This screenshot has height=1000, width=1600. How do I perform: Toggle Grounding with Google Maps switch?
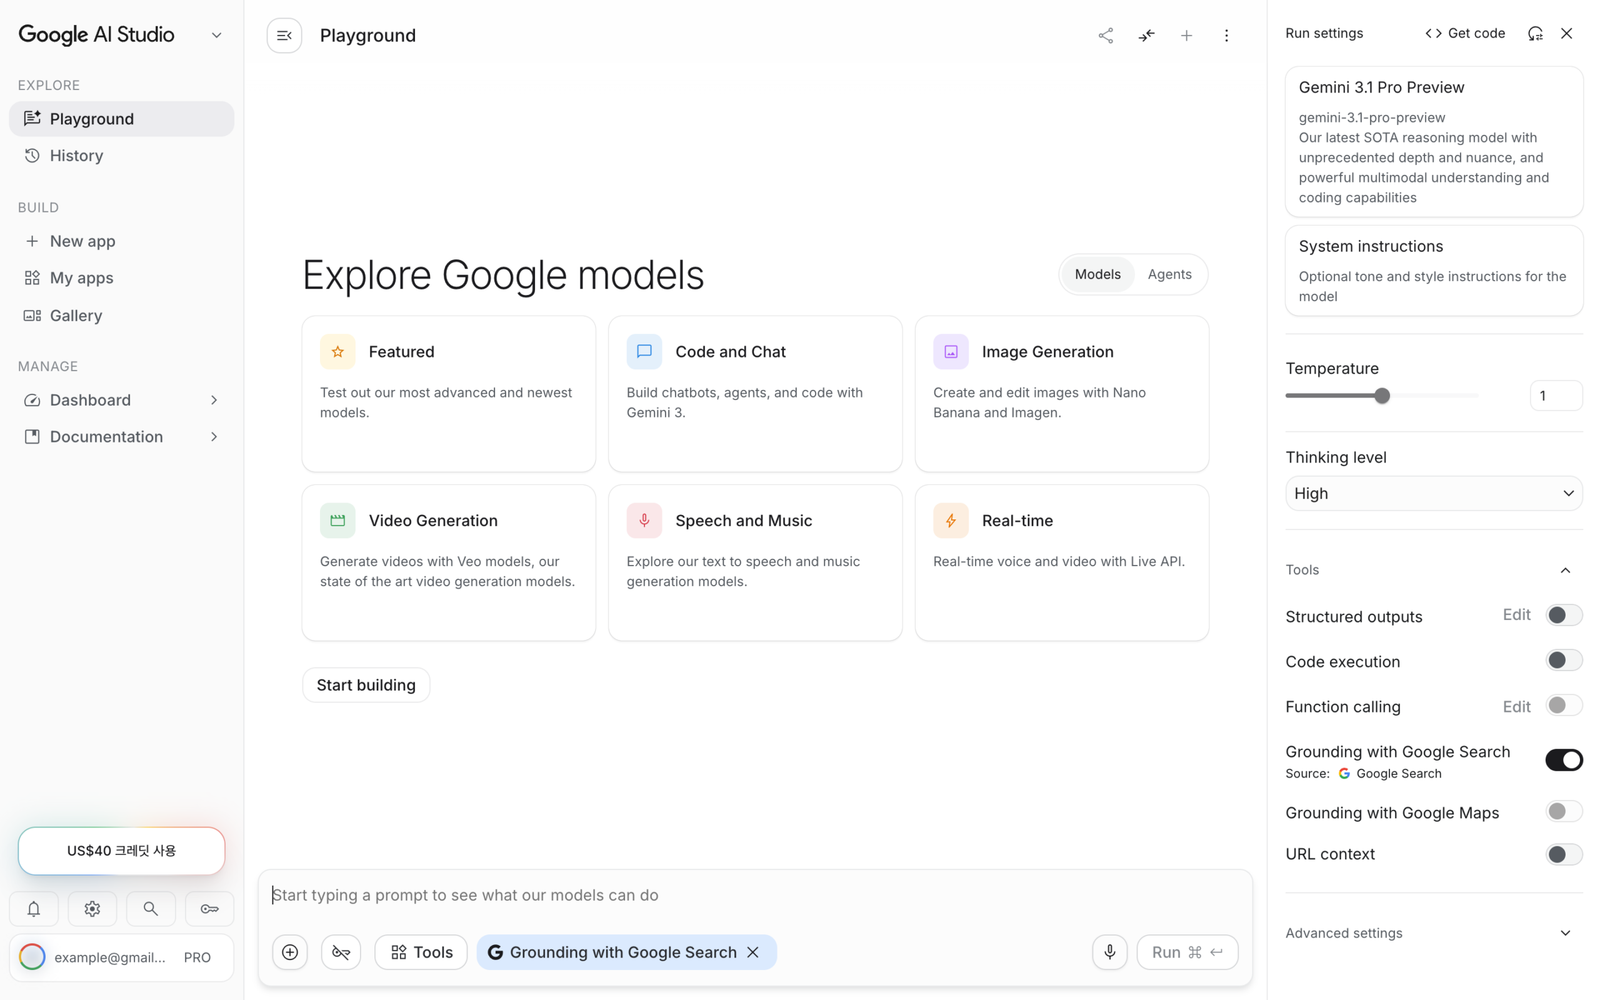(x=1564, y=811)
